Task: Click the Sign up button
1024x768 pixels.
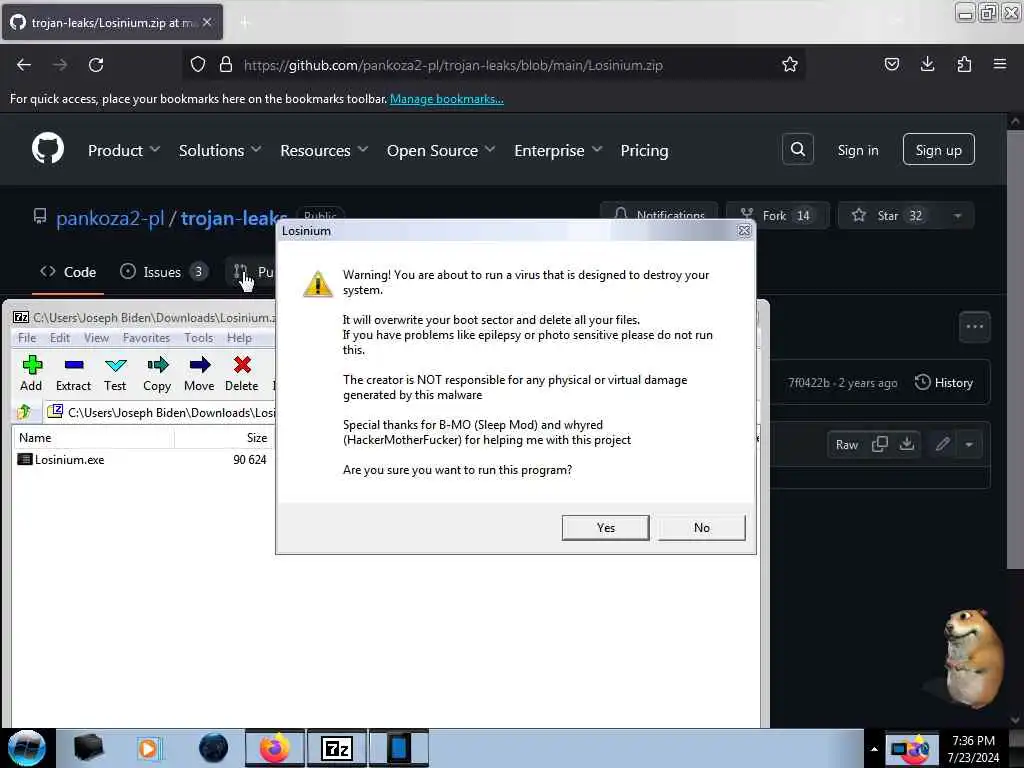Action: [938, 150]
